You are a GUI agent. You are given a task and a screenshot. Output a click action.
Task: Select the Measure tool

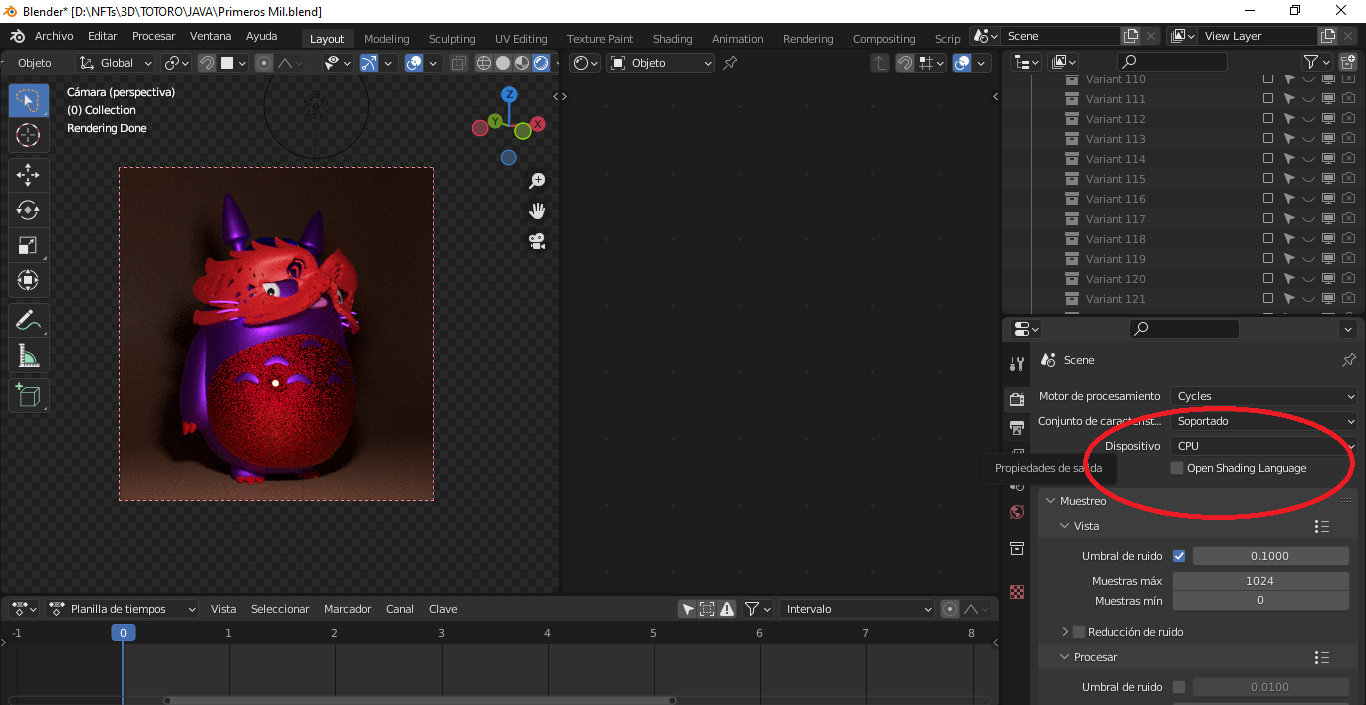pyautogui.click(x=28, y=356)
